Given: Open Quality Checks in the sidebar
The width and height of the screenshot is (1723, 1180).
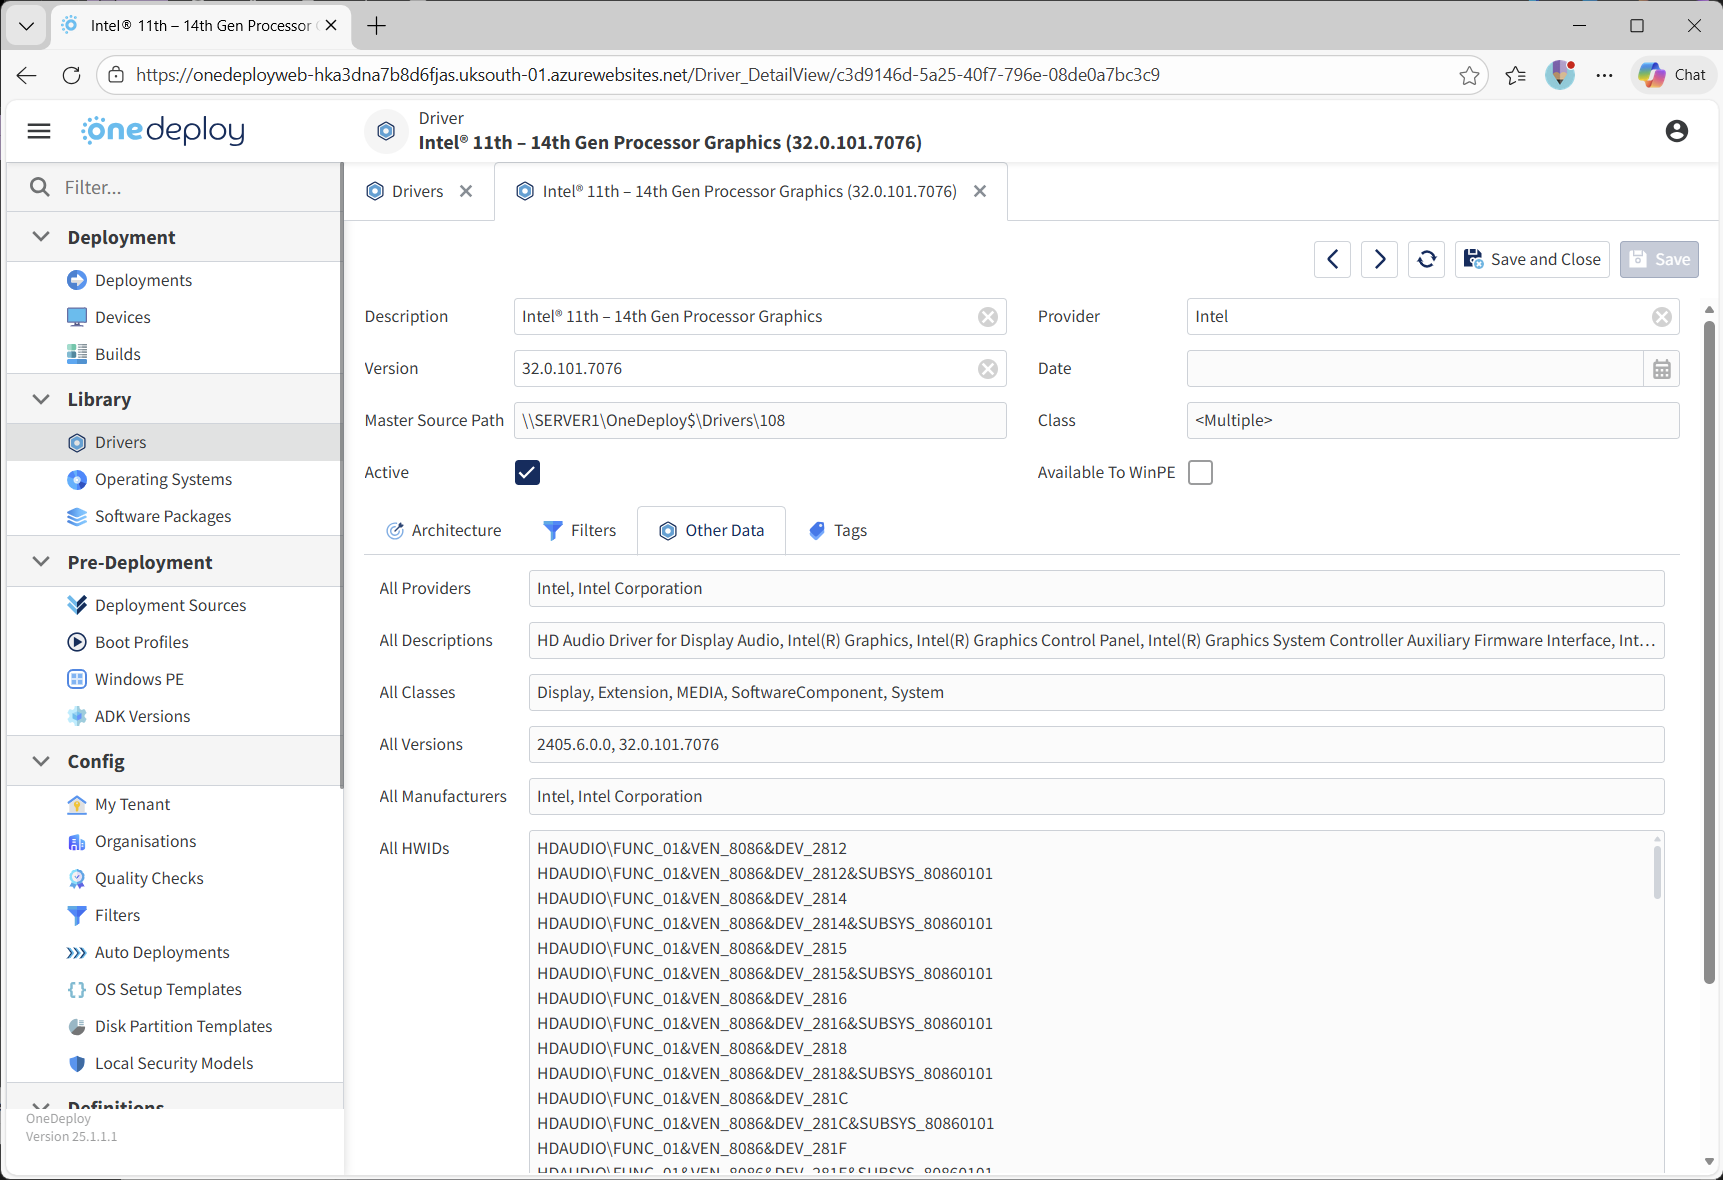Looking at the screenshot, I should [x=149, y=878].
